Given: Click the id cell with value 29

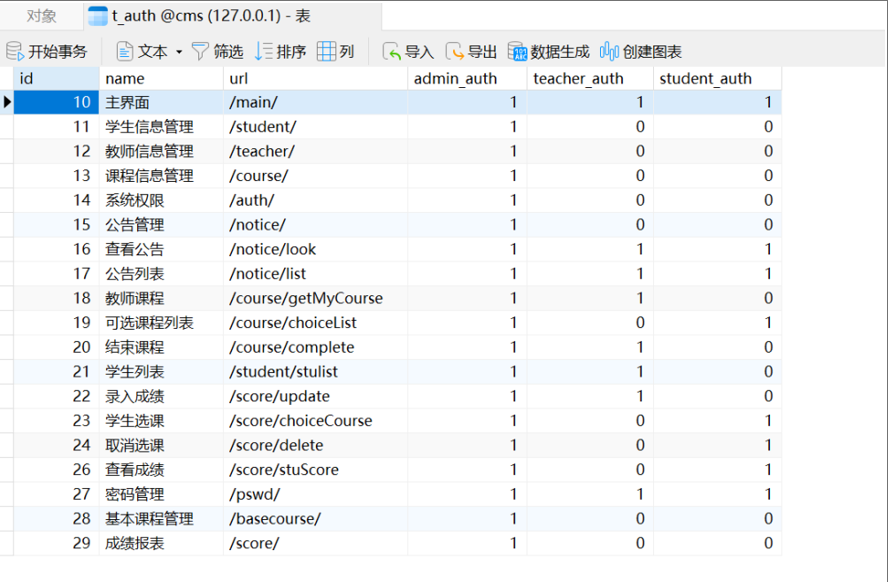Looking at the screenshot, I should coord(56,543).
